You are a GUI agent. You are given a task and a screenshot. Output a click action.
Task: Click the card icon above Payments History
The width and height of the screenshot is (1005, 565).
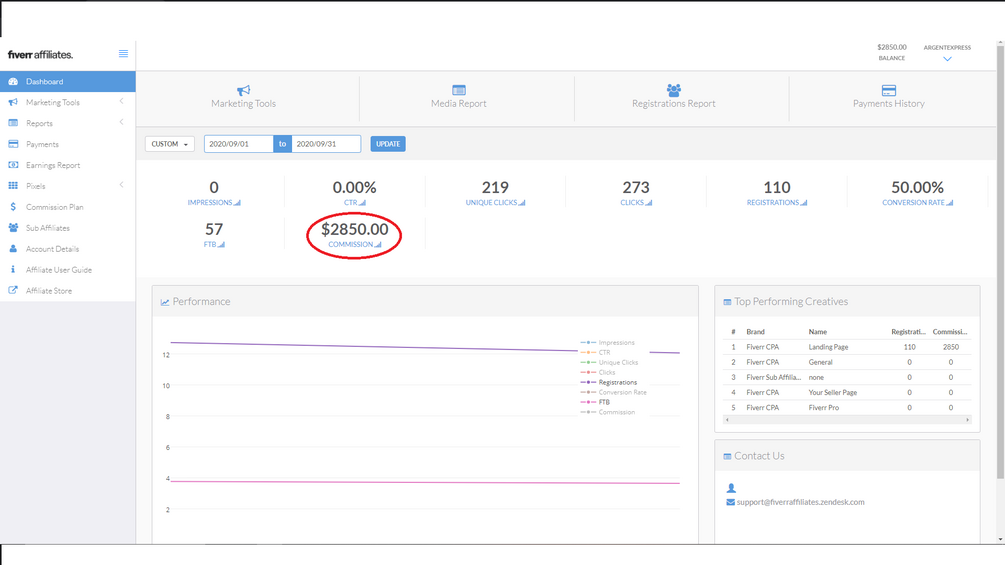888,90
